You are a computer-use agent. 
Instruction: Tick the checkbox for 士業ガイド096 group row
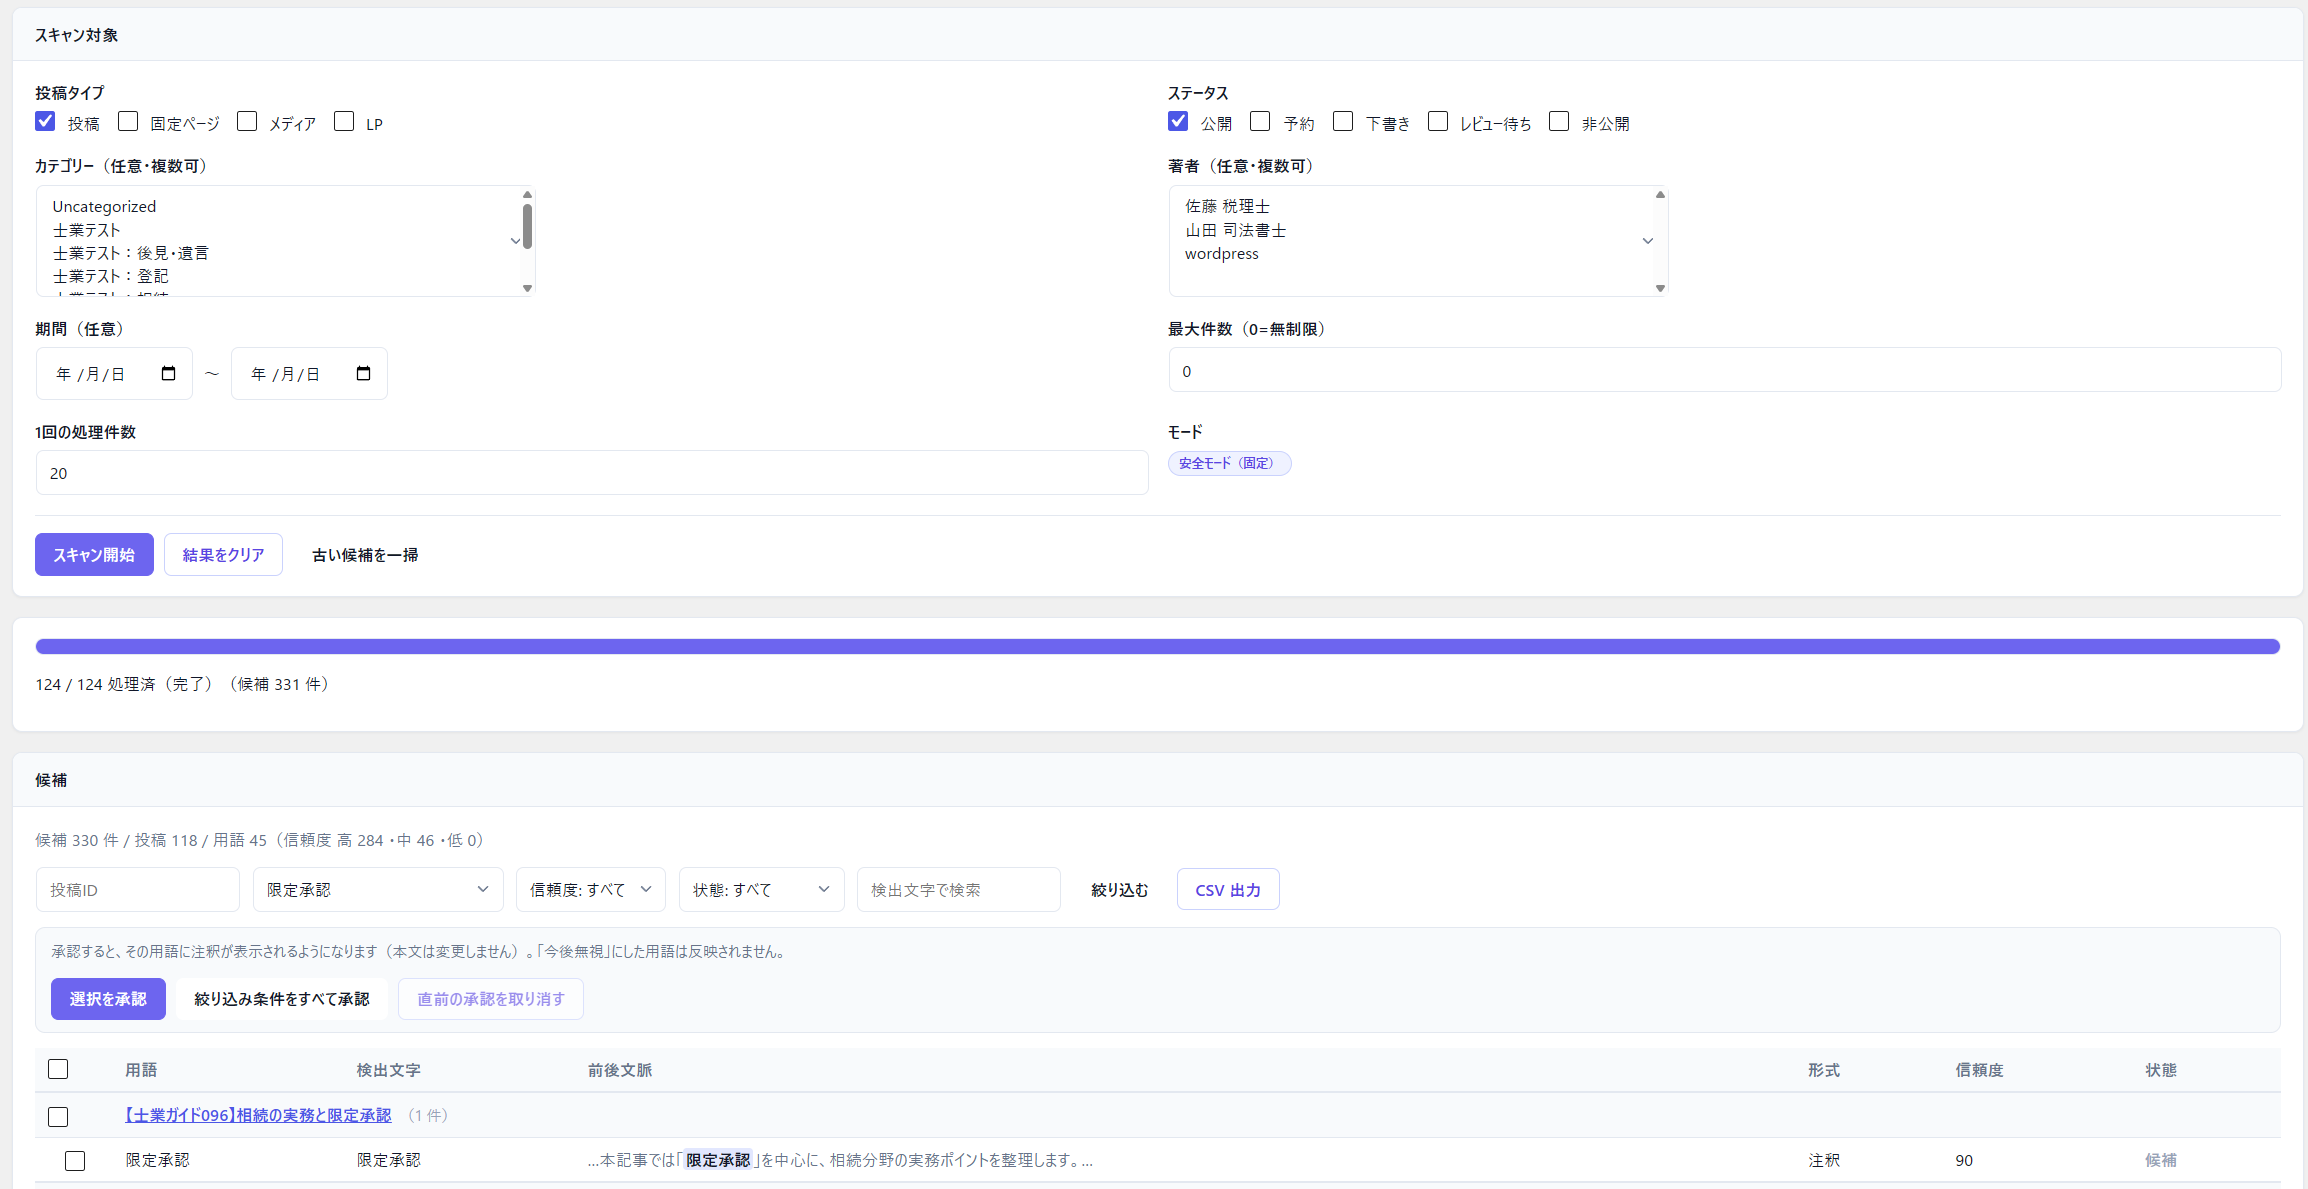(x=58, y=1117)
